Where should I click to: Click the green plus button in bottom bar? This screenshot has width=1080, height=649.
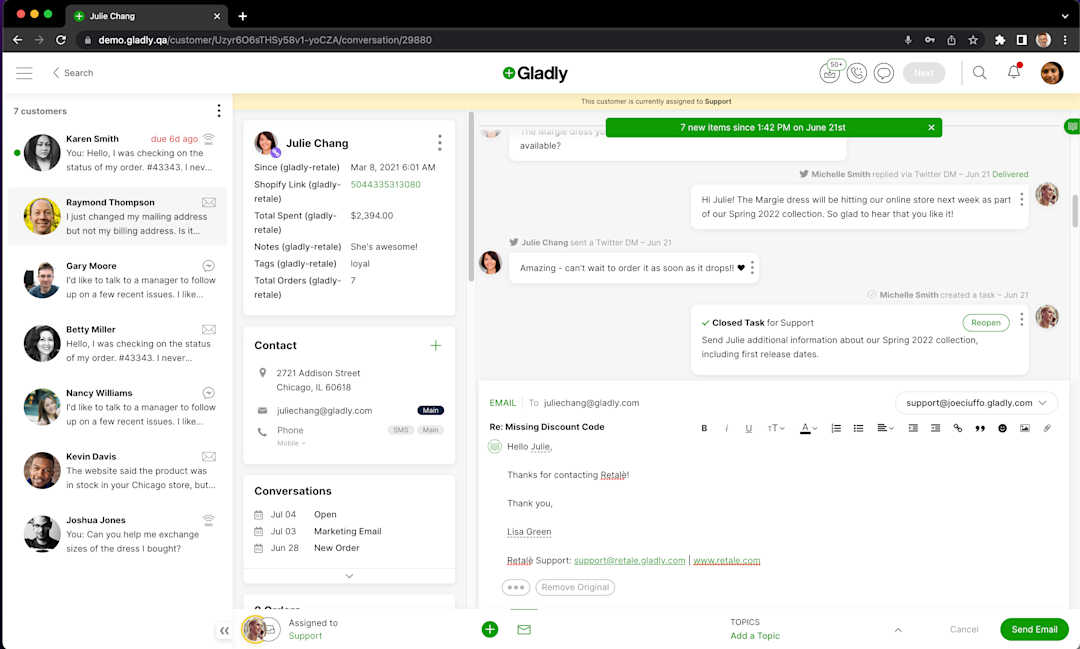tap(490, 629)
